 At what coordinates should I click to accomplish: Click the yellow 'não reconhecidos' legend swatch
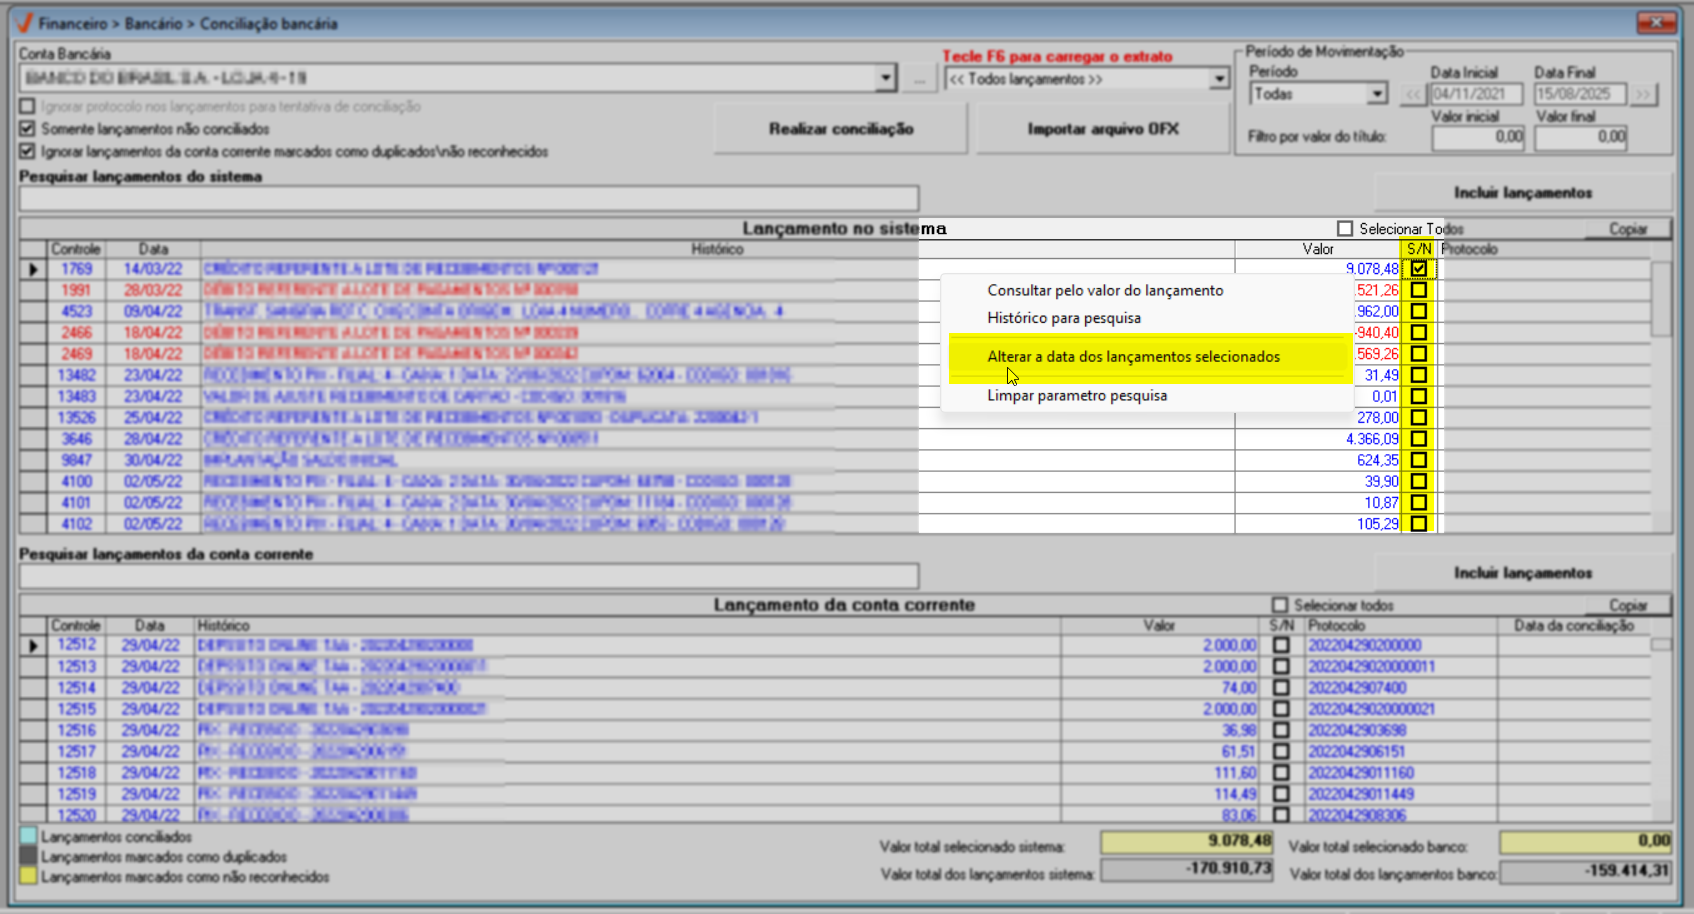28,877
